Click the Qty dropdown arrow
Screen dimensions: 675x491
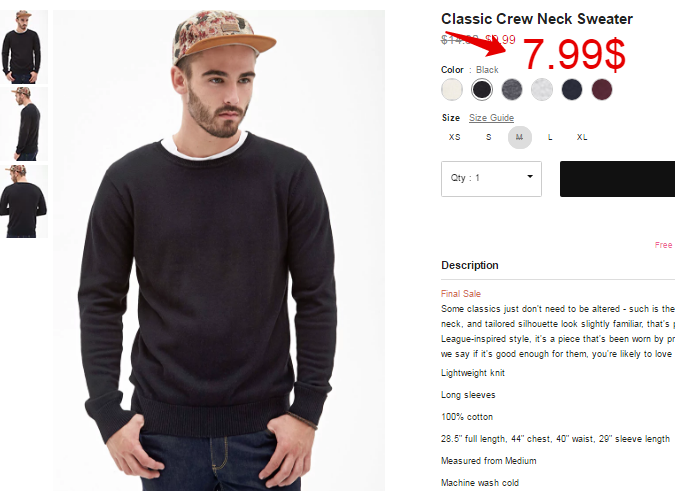(x=530, y=176)
